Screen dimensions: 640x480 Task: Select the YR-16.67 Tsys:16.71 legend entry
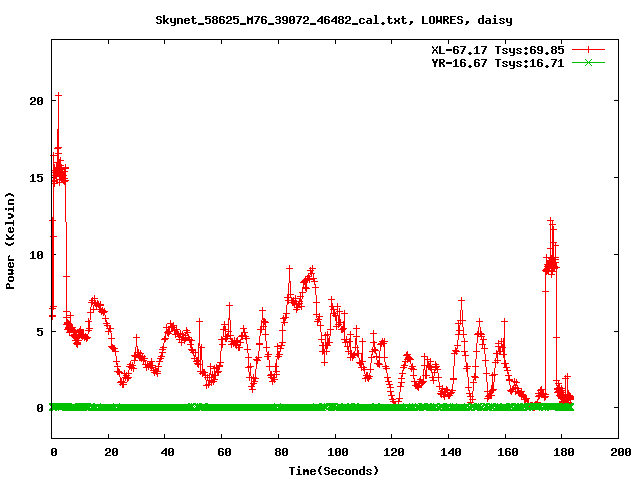point(498,63)
